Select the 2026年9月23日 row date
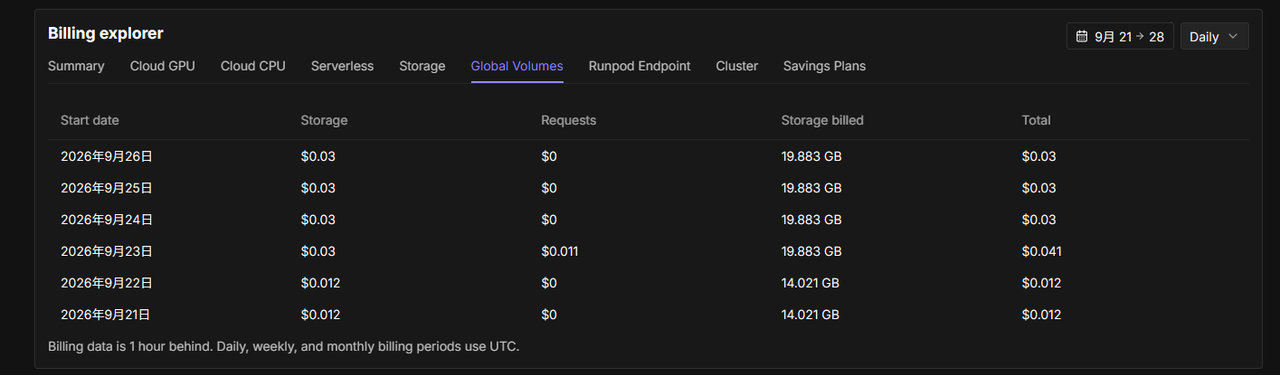The height and width of the screenshot is (375, 1280). (106, 251)
